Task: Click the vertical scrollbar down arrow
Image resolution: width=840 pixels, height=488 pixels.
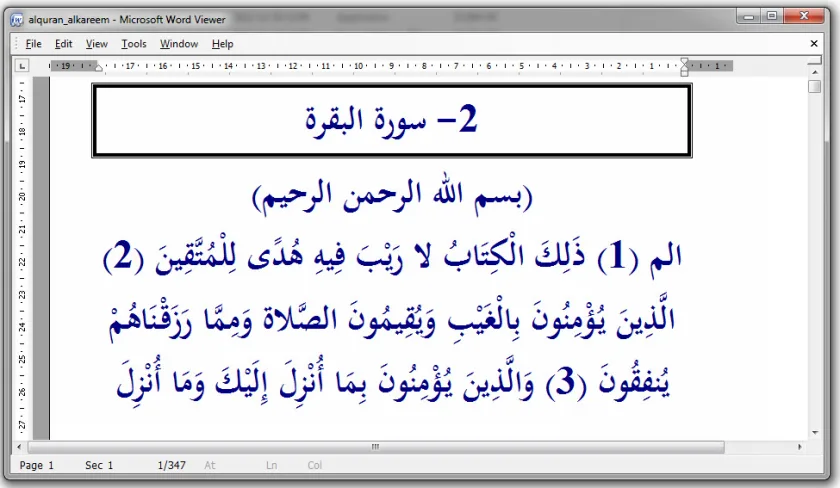Action: (x=815, y=433)
